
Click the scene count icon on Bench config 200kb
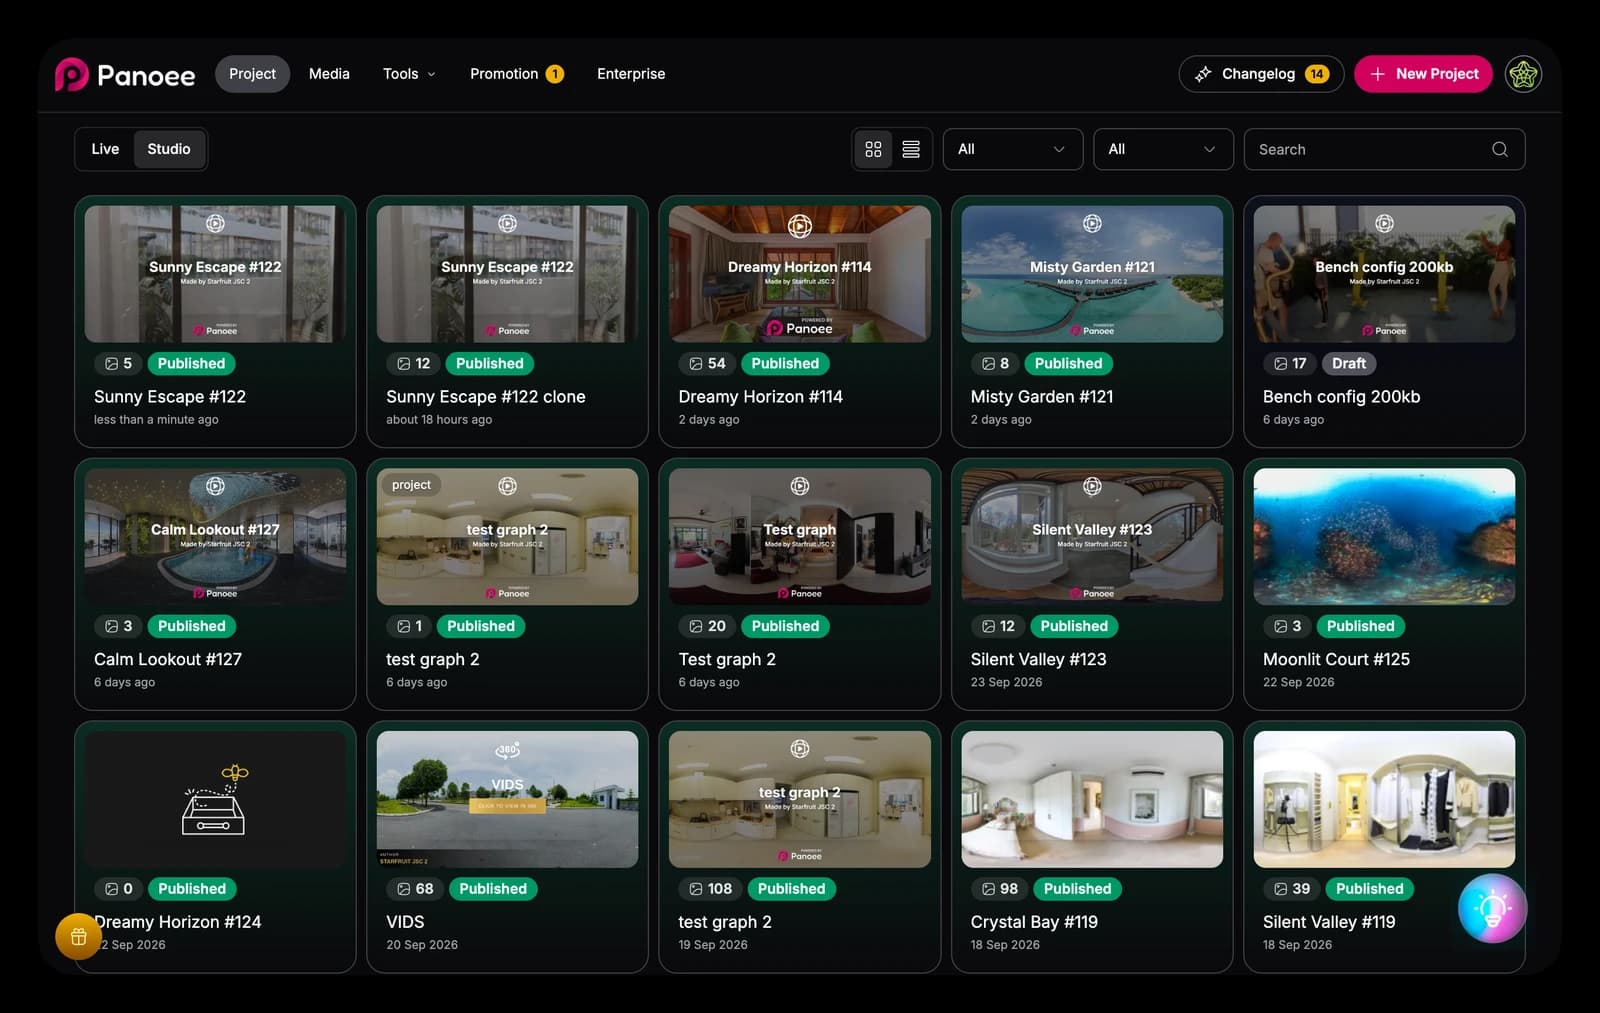[x=1280, y=364]
